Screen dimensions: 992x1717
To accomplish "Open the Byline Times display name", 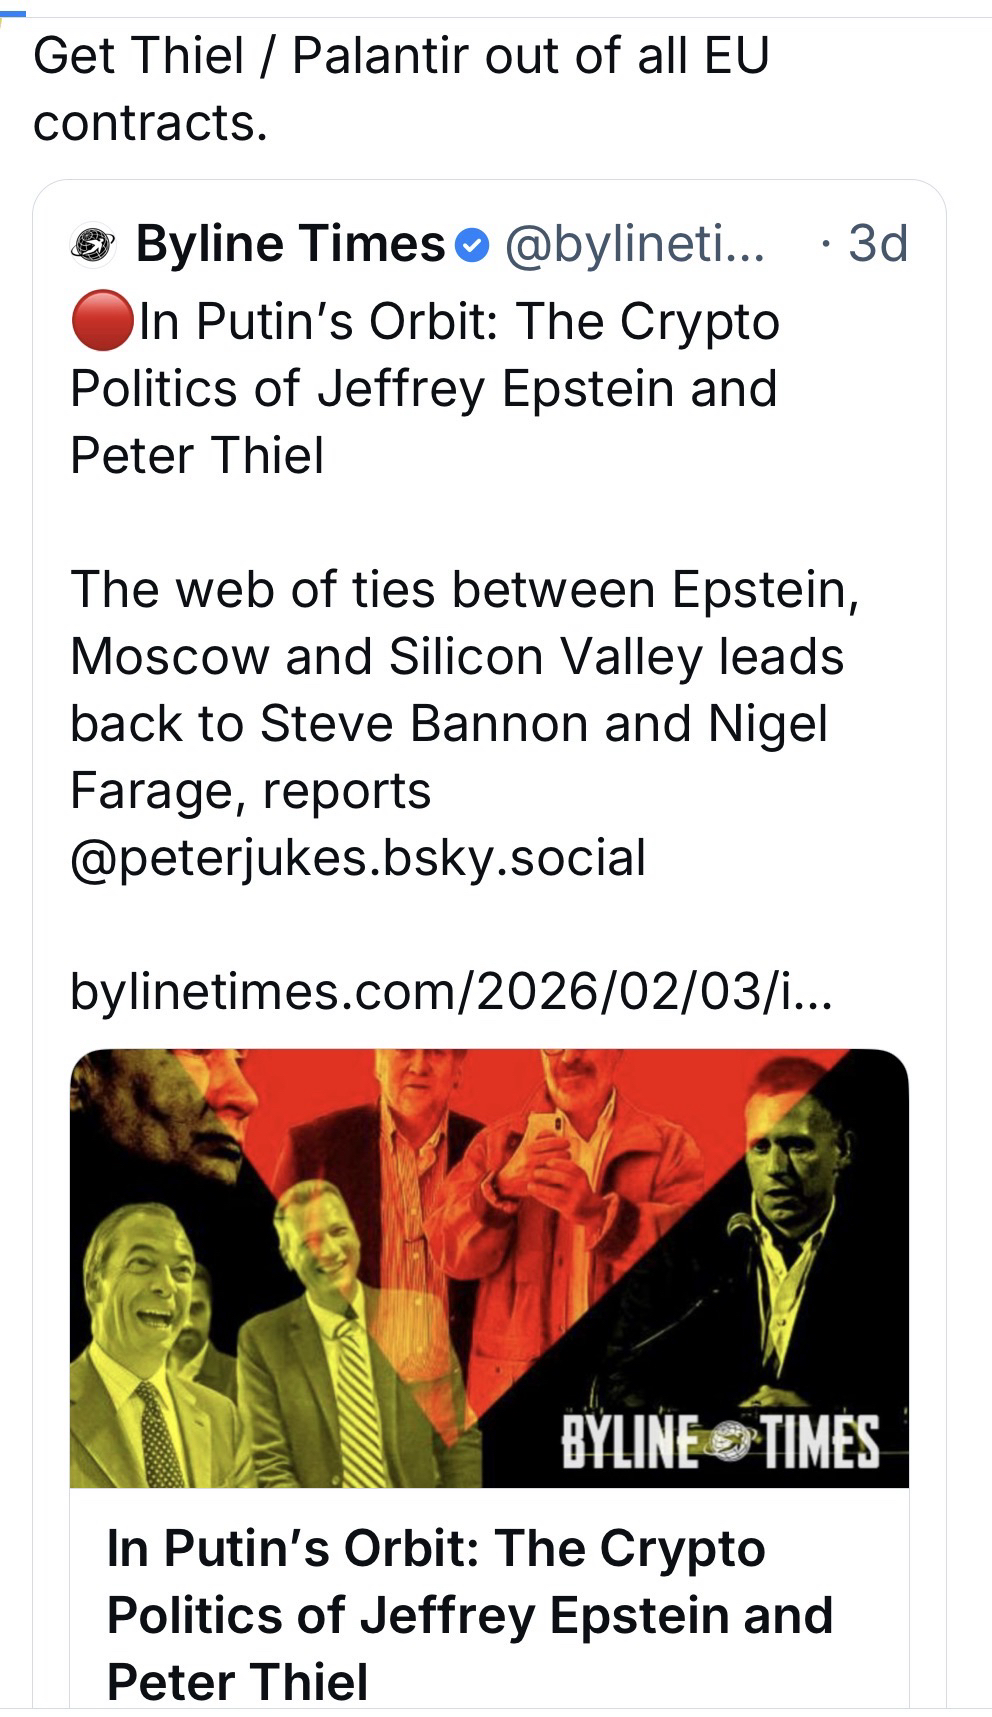I will pos(290,244).
